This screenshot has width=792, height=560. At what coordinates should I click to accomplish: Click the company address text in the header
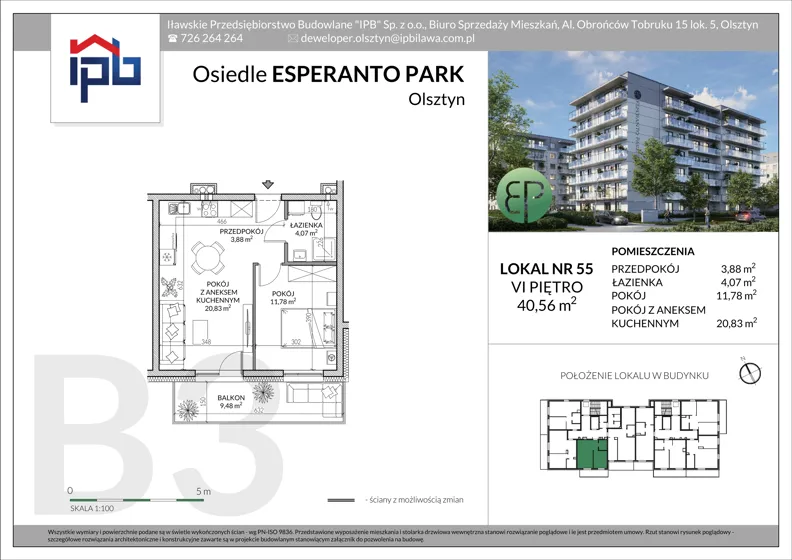click(x=463, y=24)
